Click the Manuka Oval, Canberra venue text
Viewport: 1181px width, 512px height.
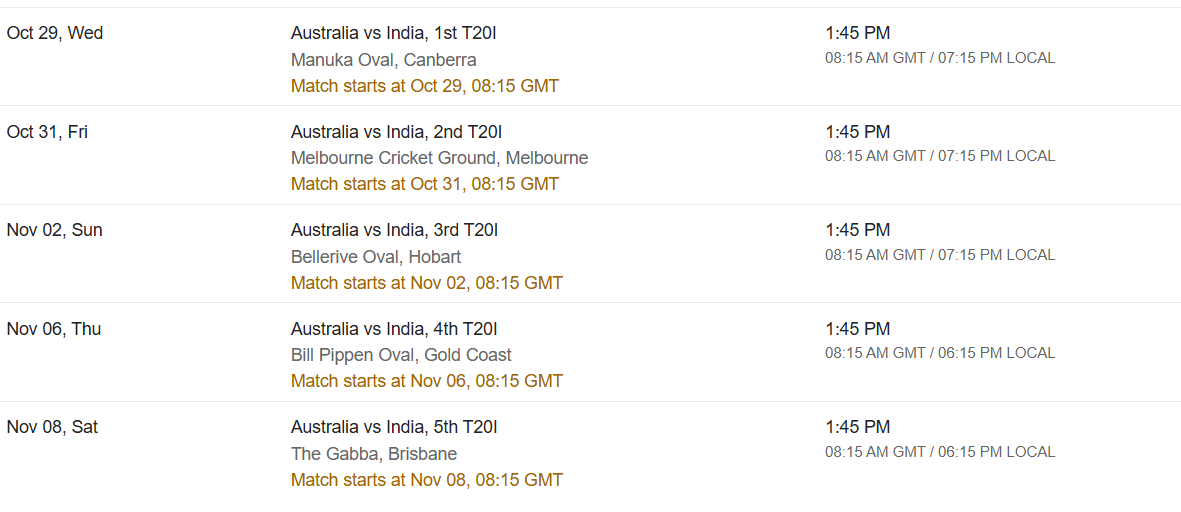383,59
